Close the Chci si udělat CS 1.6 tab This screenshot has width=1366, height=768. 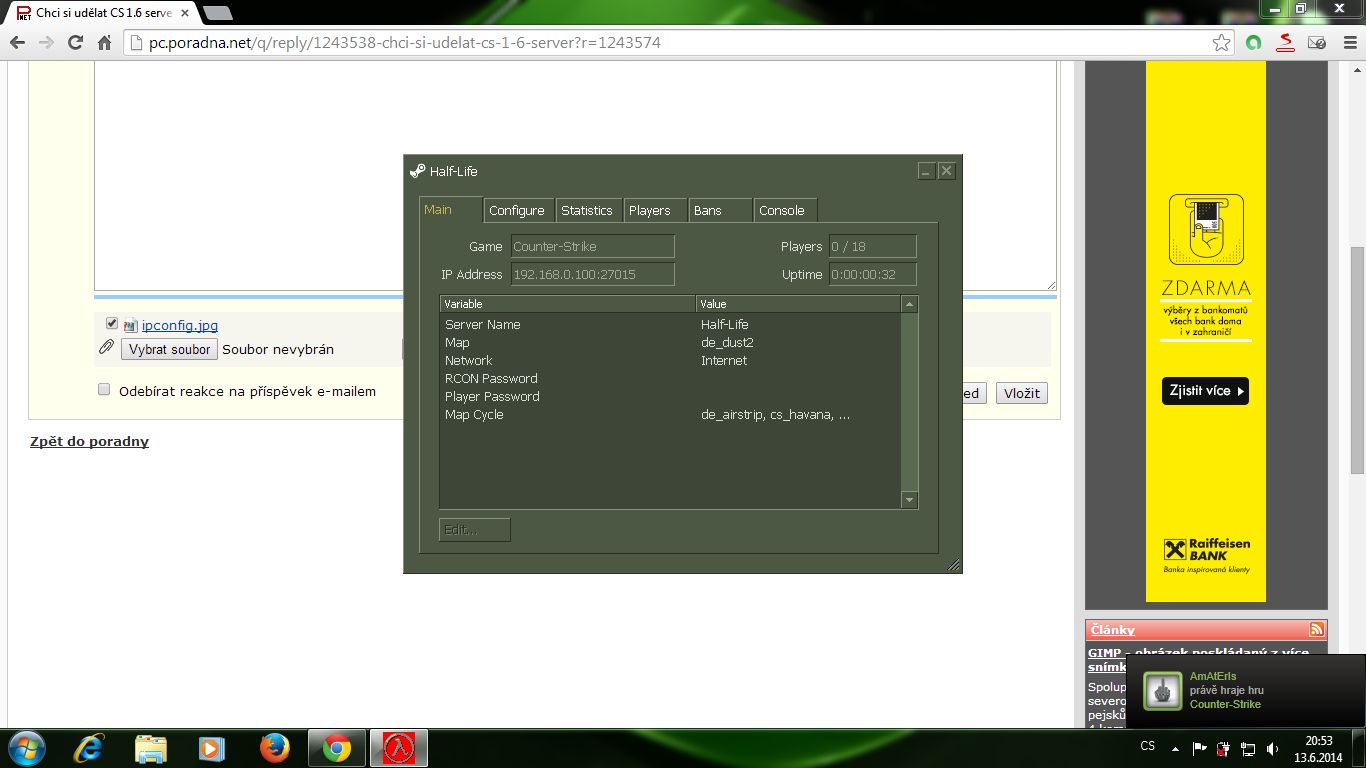tap(185, 13)
